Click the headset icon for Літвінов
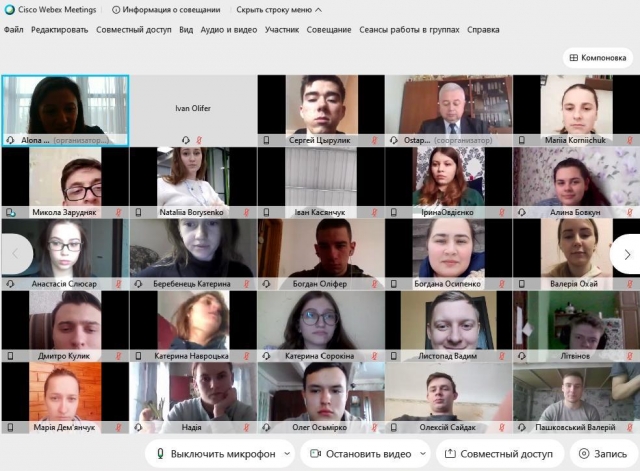This screenshot has height=471, width=640. click(x=522, y=356)
